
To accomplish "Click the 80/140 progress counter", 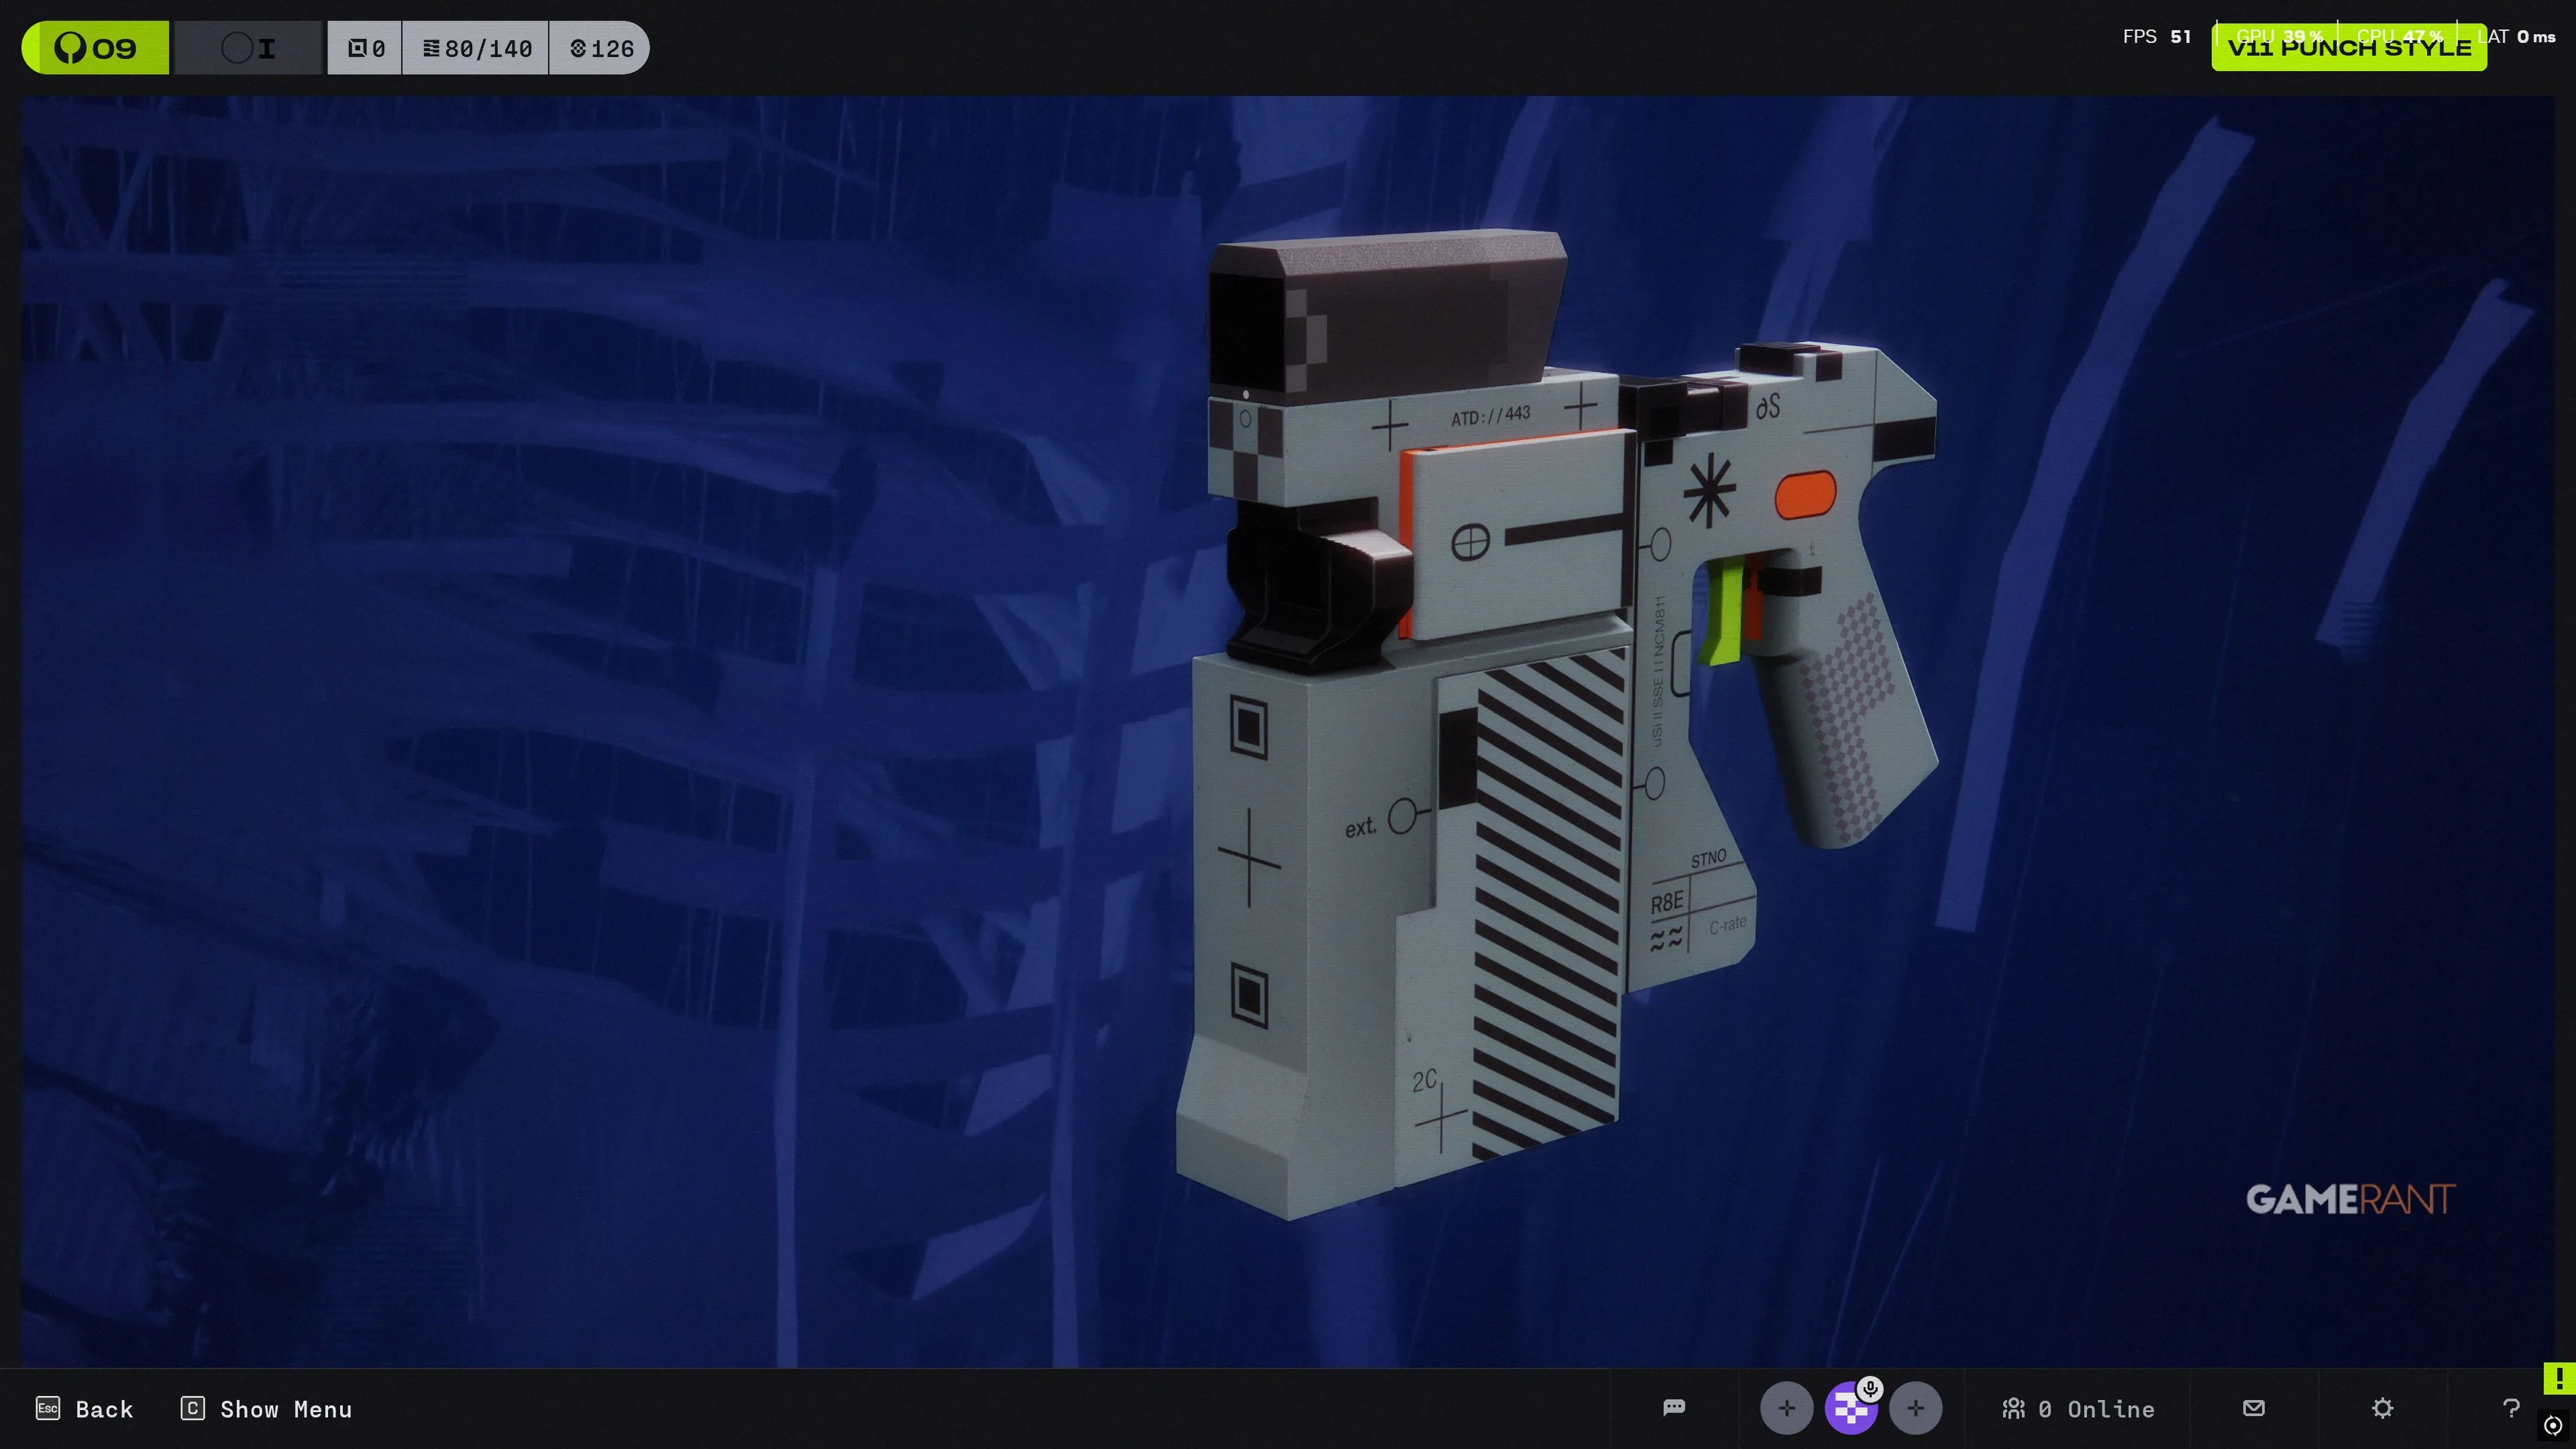I will pyautogui.click(x=477, y=48).
